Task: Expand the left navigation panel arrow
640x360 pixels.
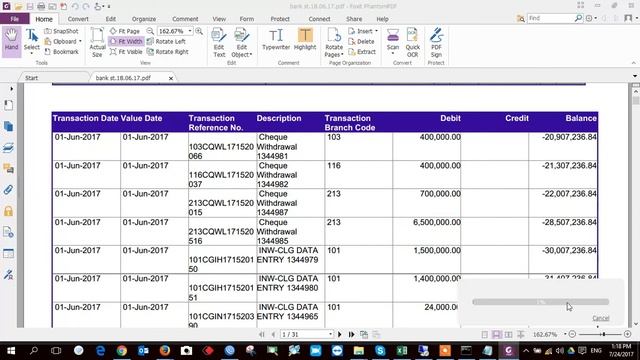Action: (x=11, y=89)
